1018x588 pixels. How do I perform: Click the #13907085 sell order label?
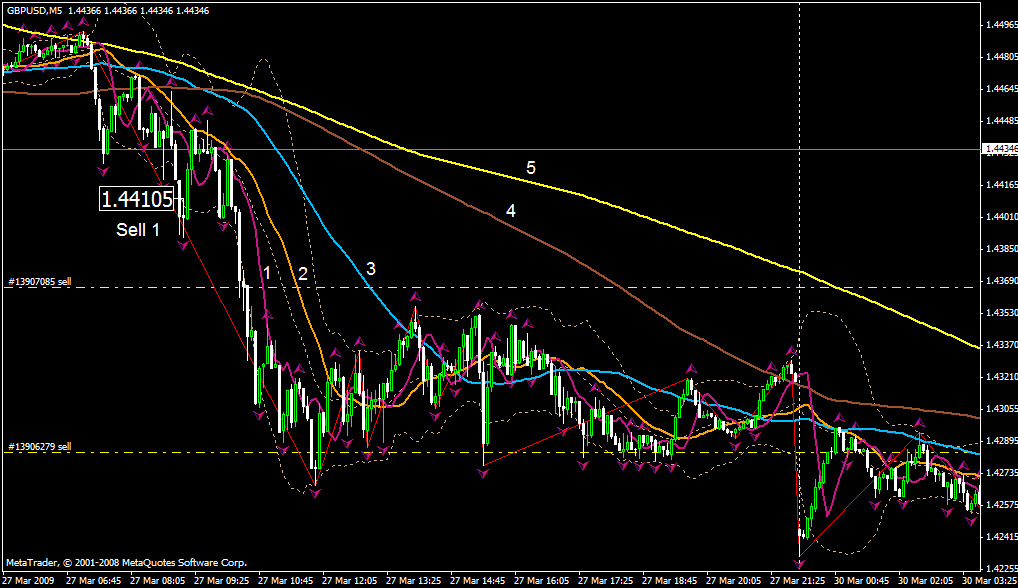(39, 282)
